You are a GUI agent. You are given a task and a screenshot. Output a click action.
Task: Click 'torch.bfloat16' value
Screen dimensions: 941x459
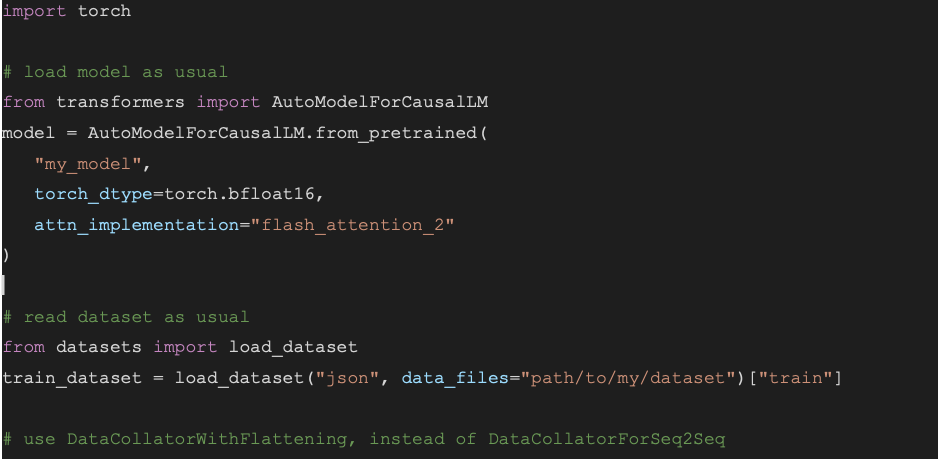pyautogui.click(x=239, y=194)
